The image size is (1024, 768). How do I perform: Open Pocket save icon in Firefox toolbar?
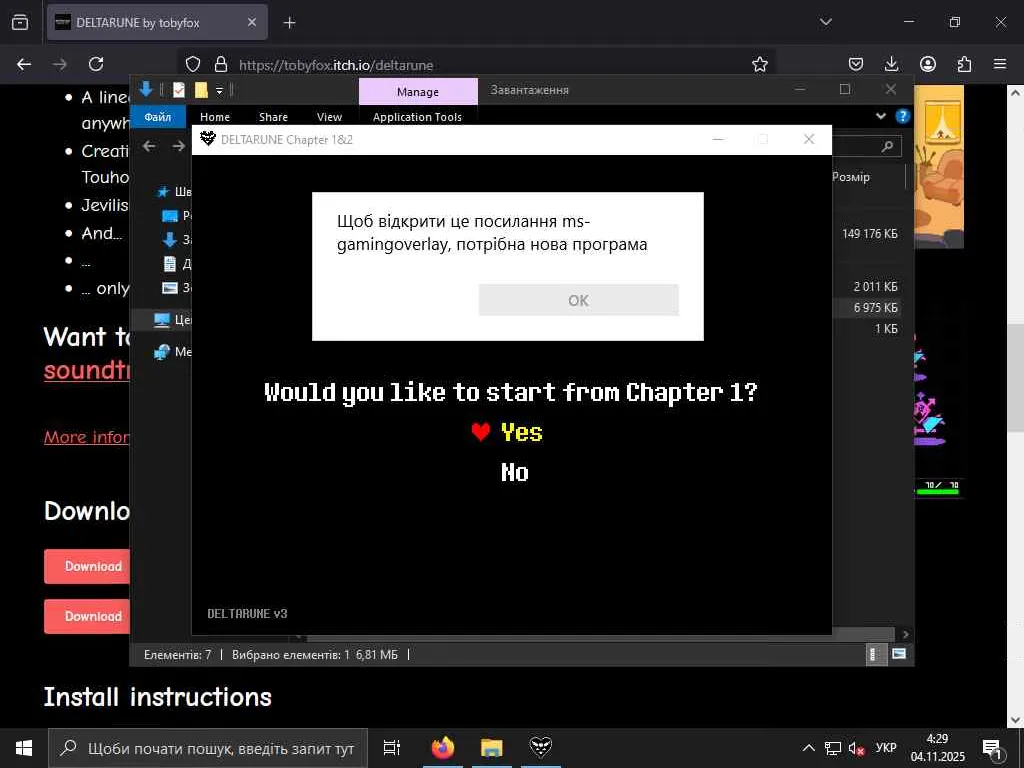pyautogui.click(x=856, y=64)
